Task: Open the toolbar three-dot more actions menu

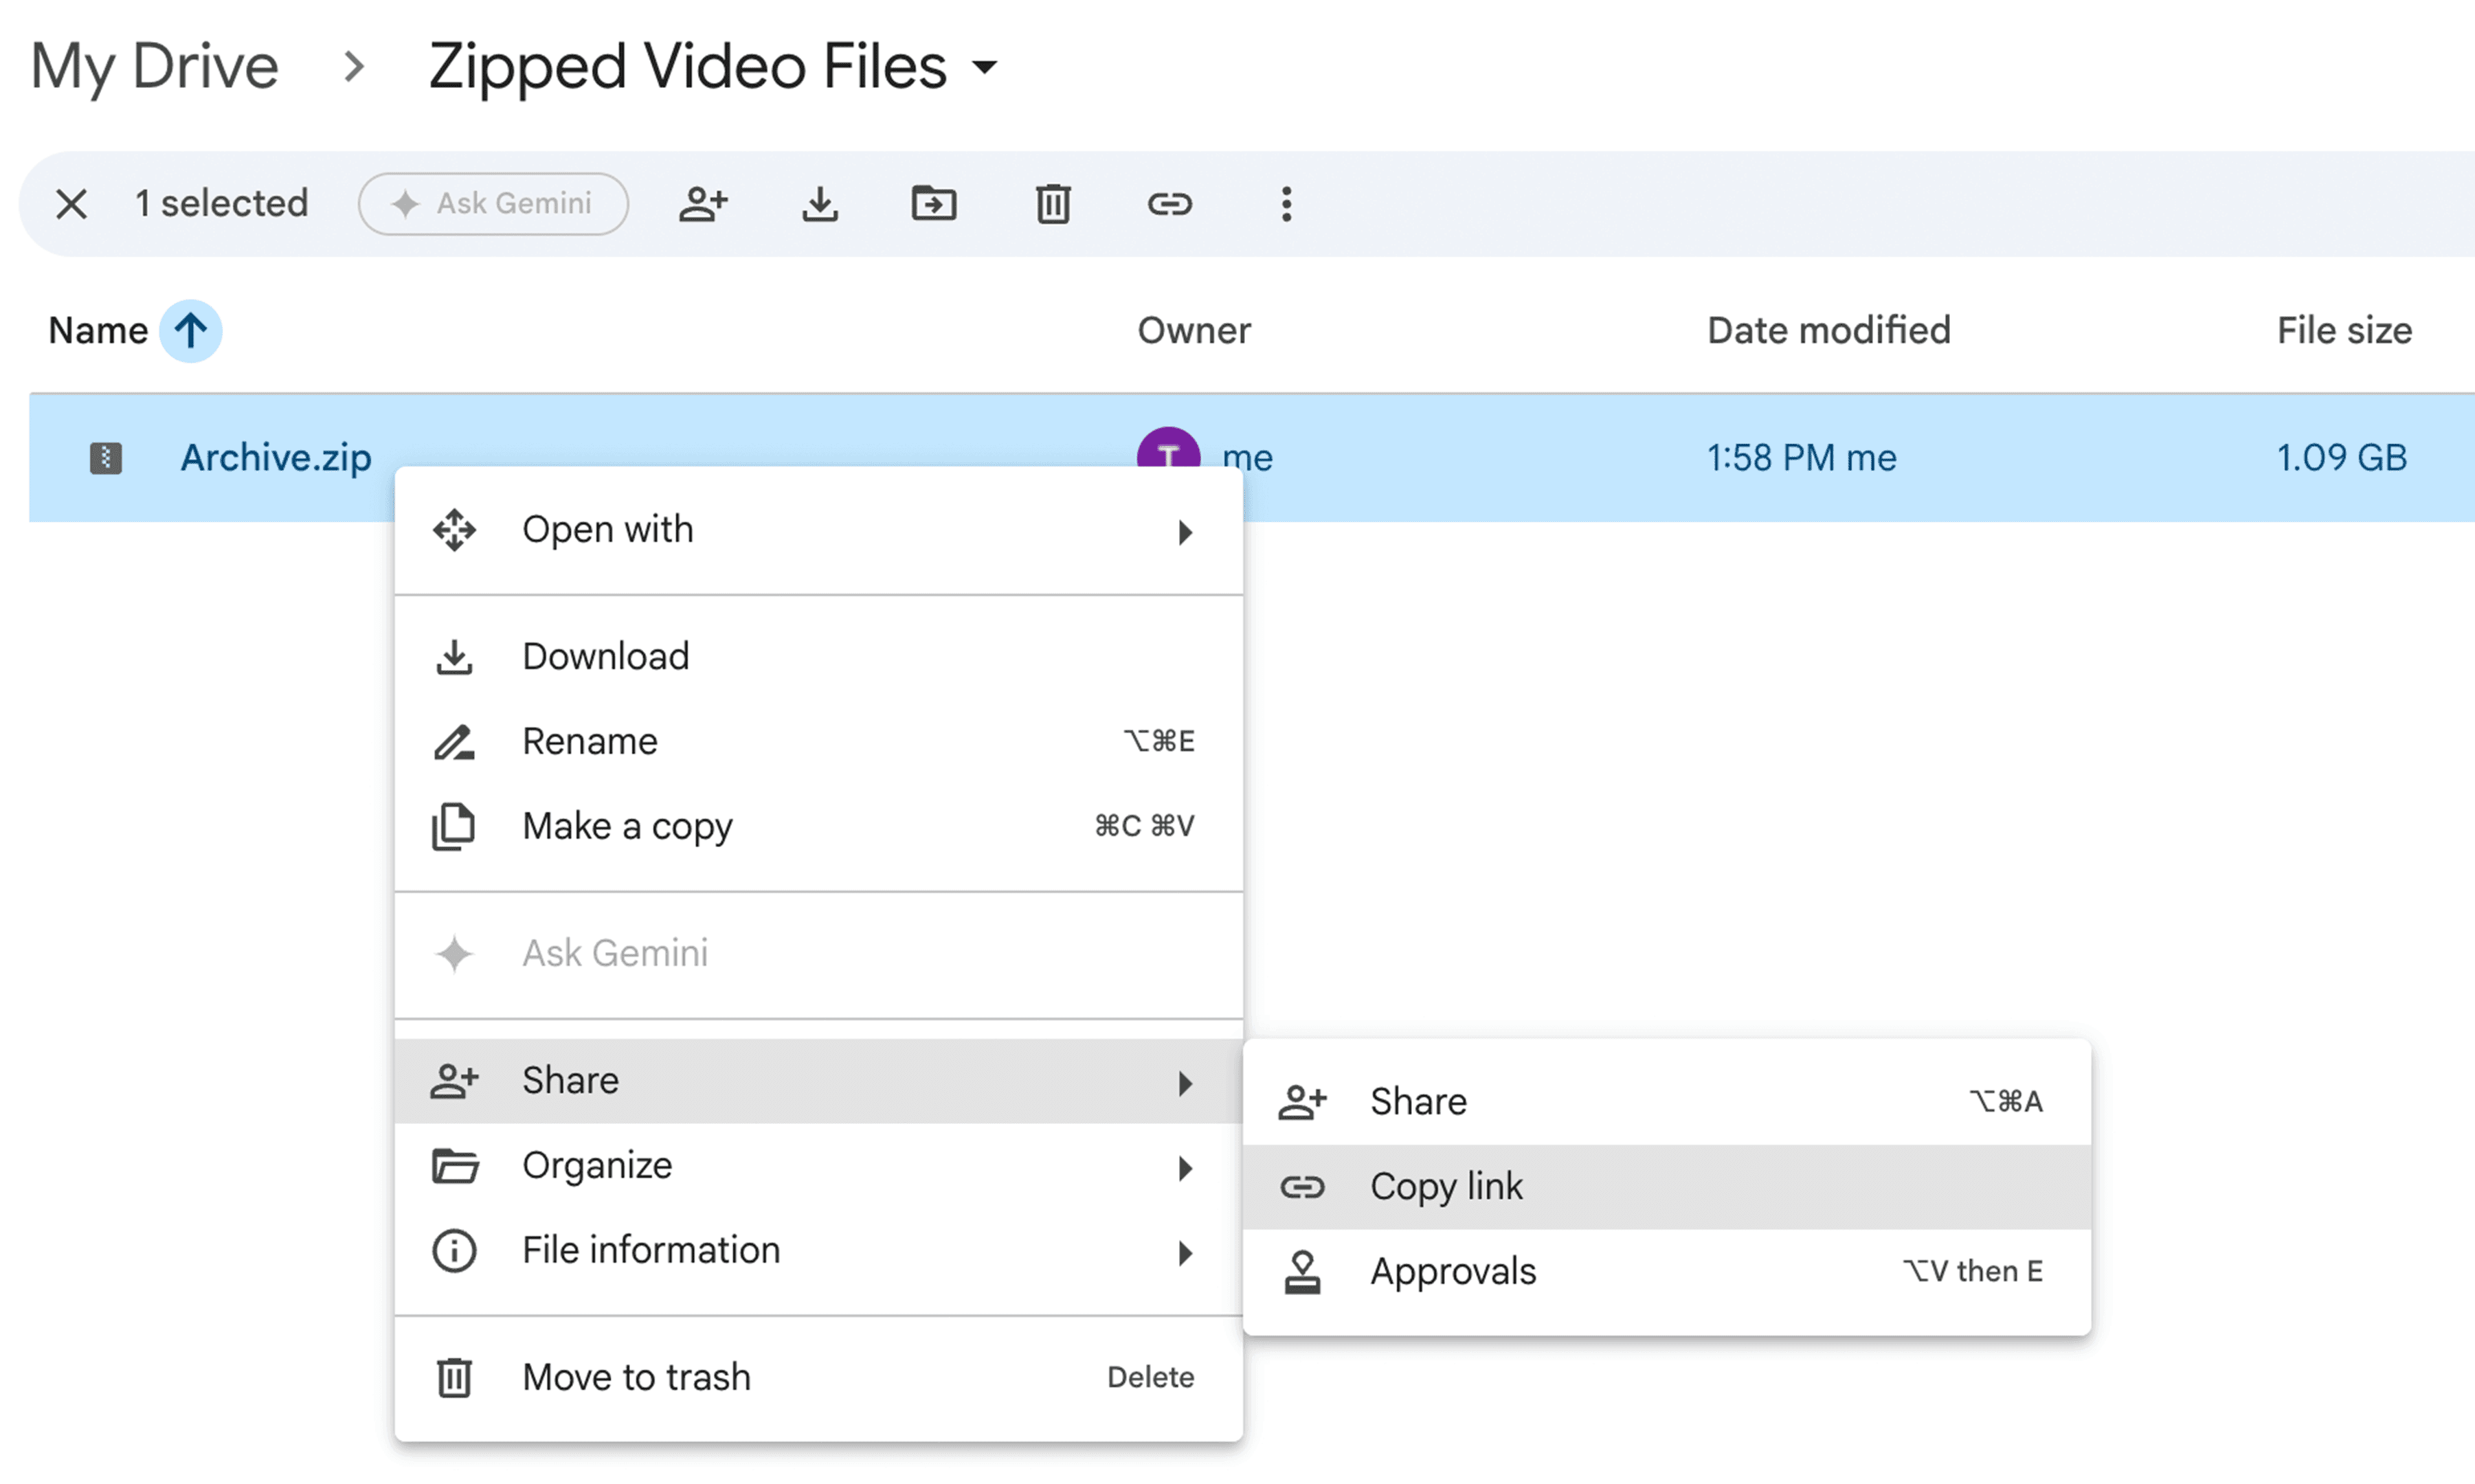Action: 1286,204
